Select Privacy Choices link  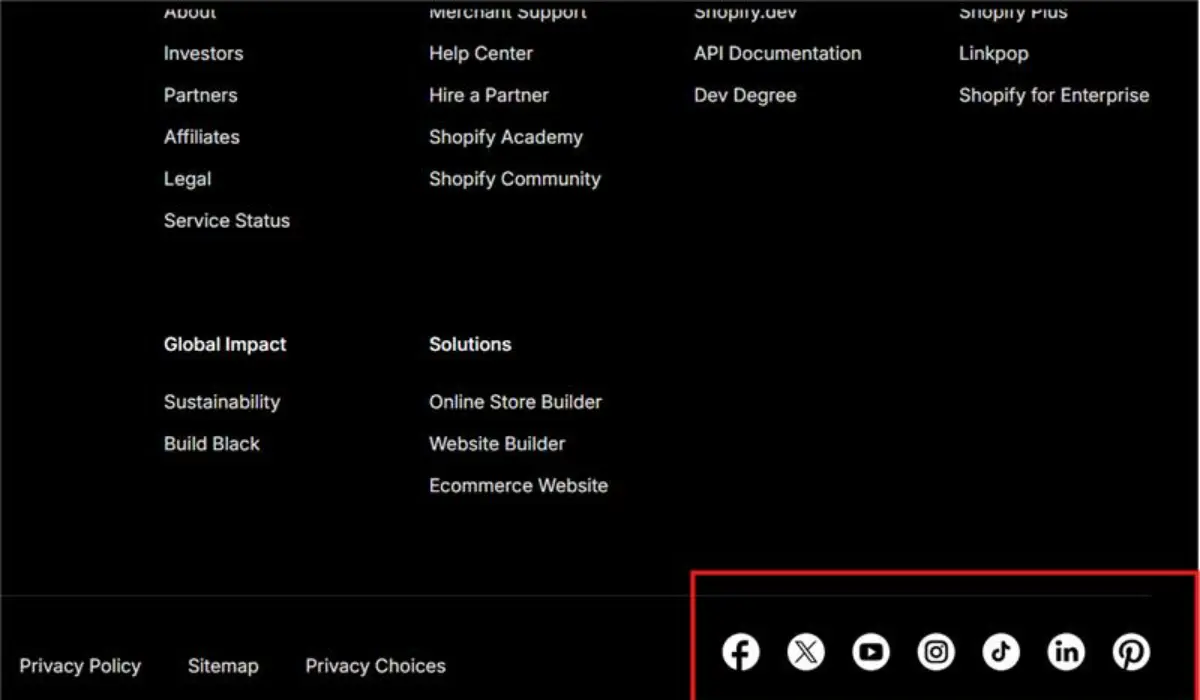pyautogui.click(x=376, y=666)
